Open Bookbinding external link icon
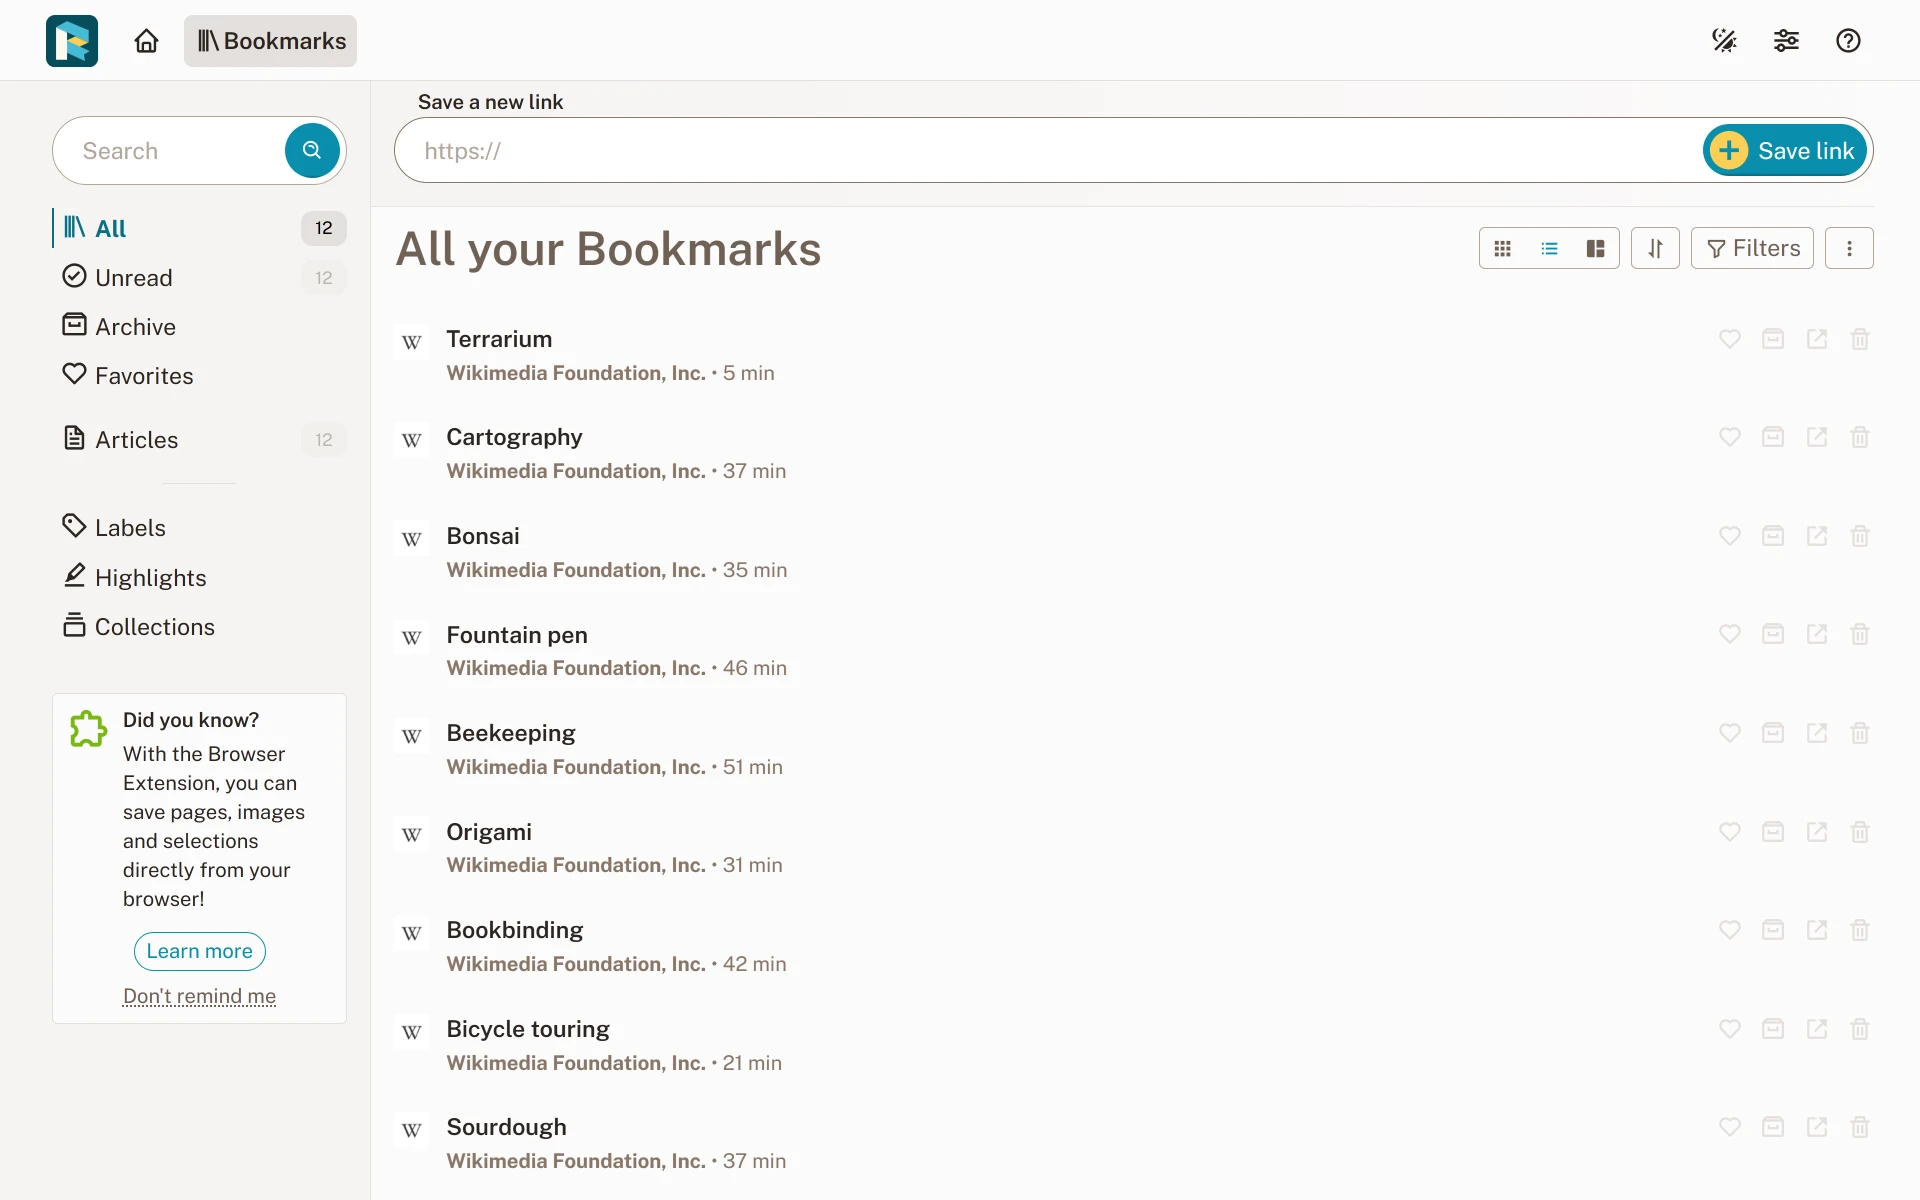The image size is (1920, 1200). pyautogui.click(x=1817, y=930)
